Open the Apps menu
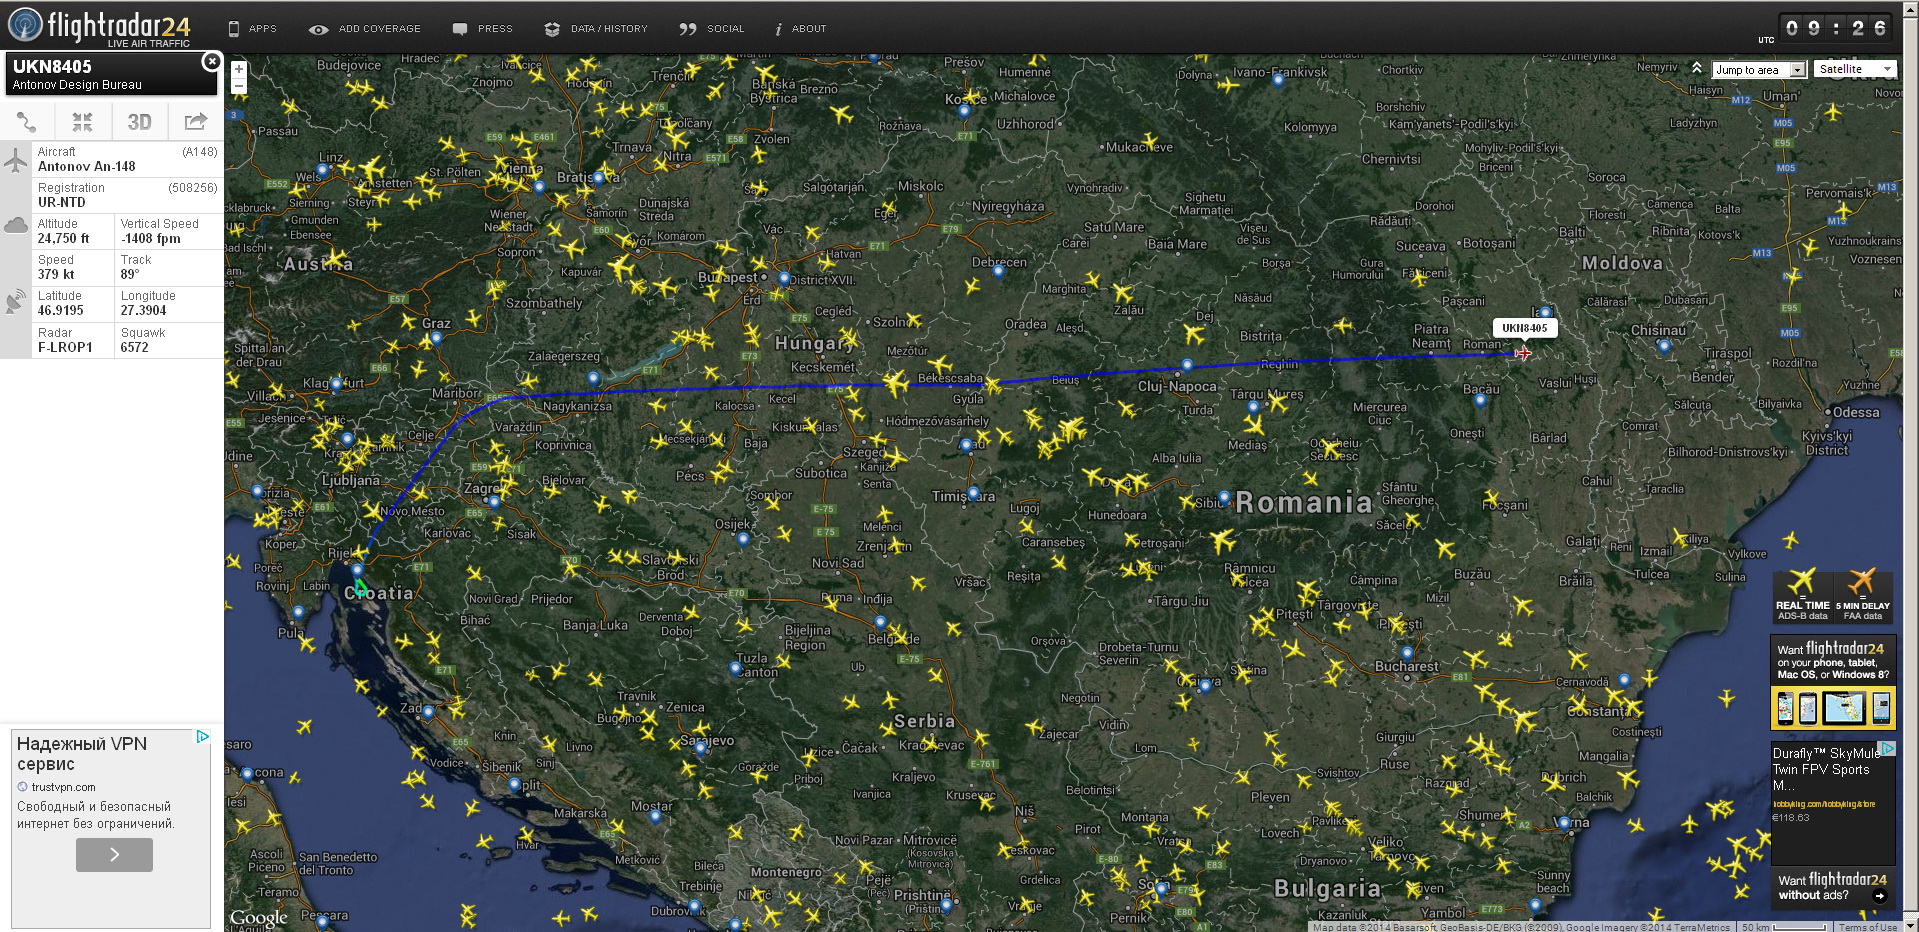1919x932 pixels. tap(252, 29)
